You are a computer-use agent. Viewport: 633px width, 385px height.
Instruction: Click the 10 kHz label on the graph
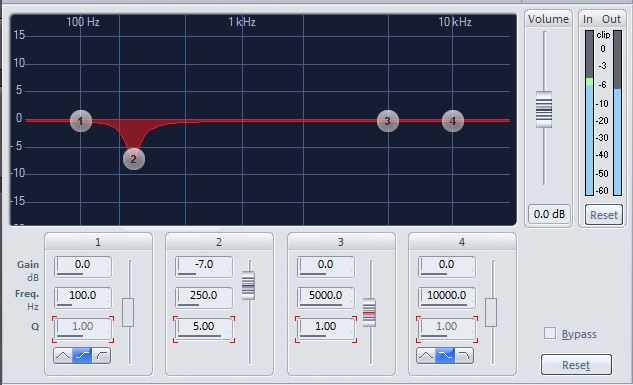point(455,22)
